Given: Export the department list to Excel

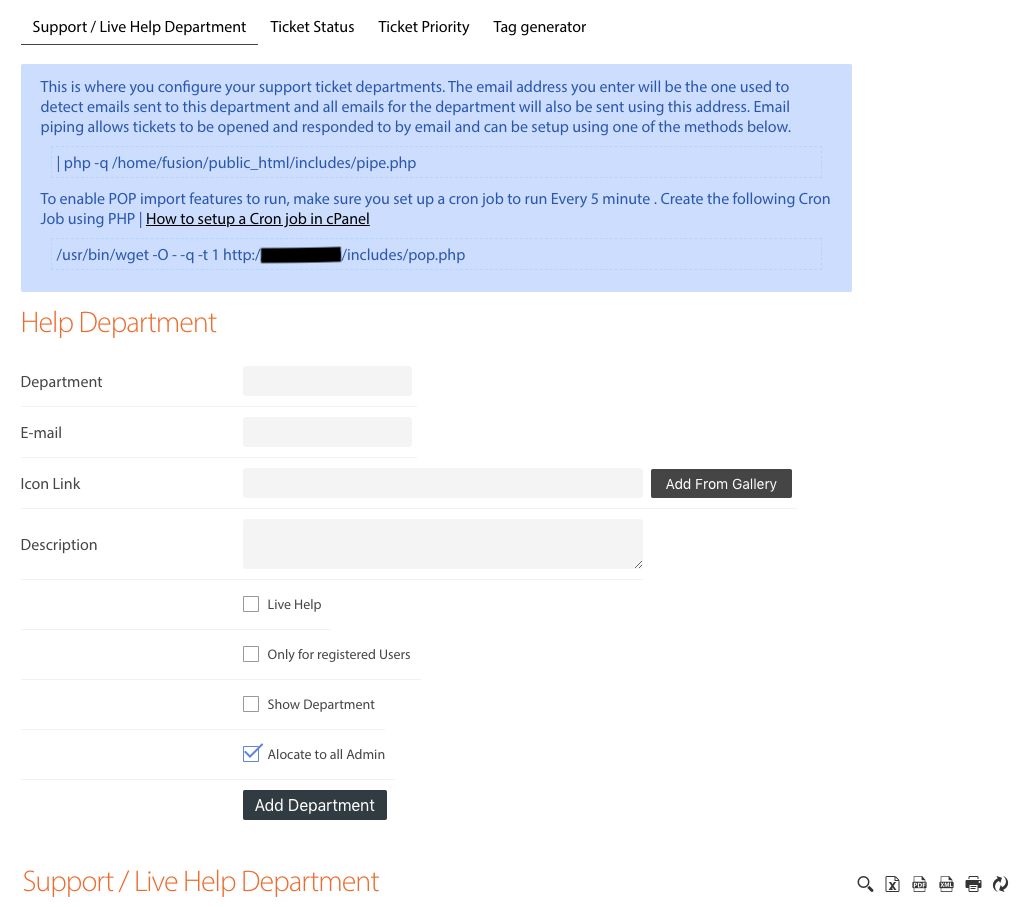Looking at the screenshot, I should [892, 884].
